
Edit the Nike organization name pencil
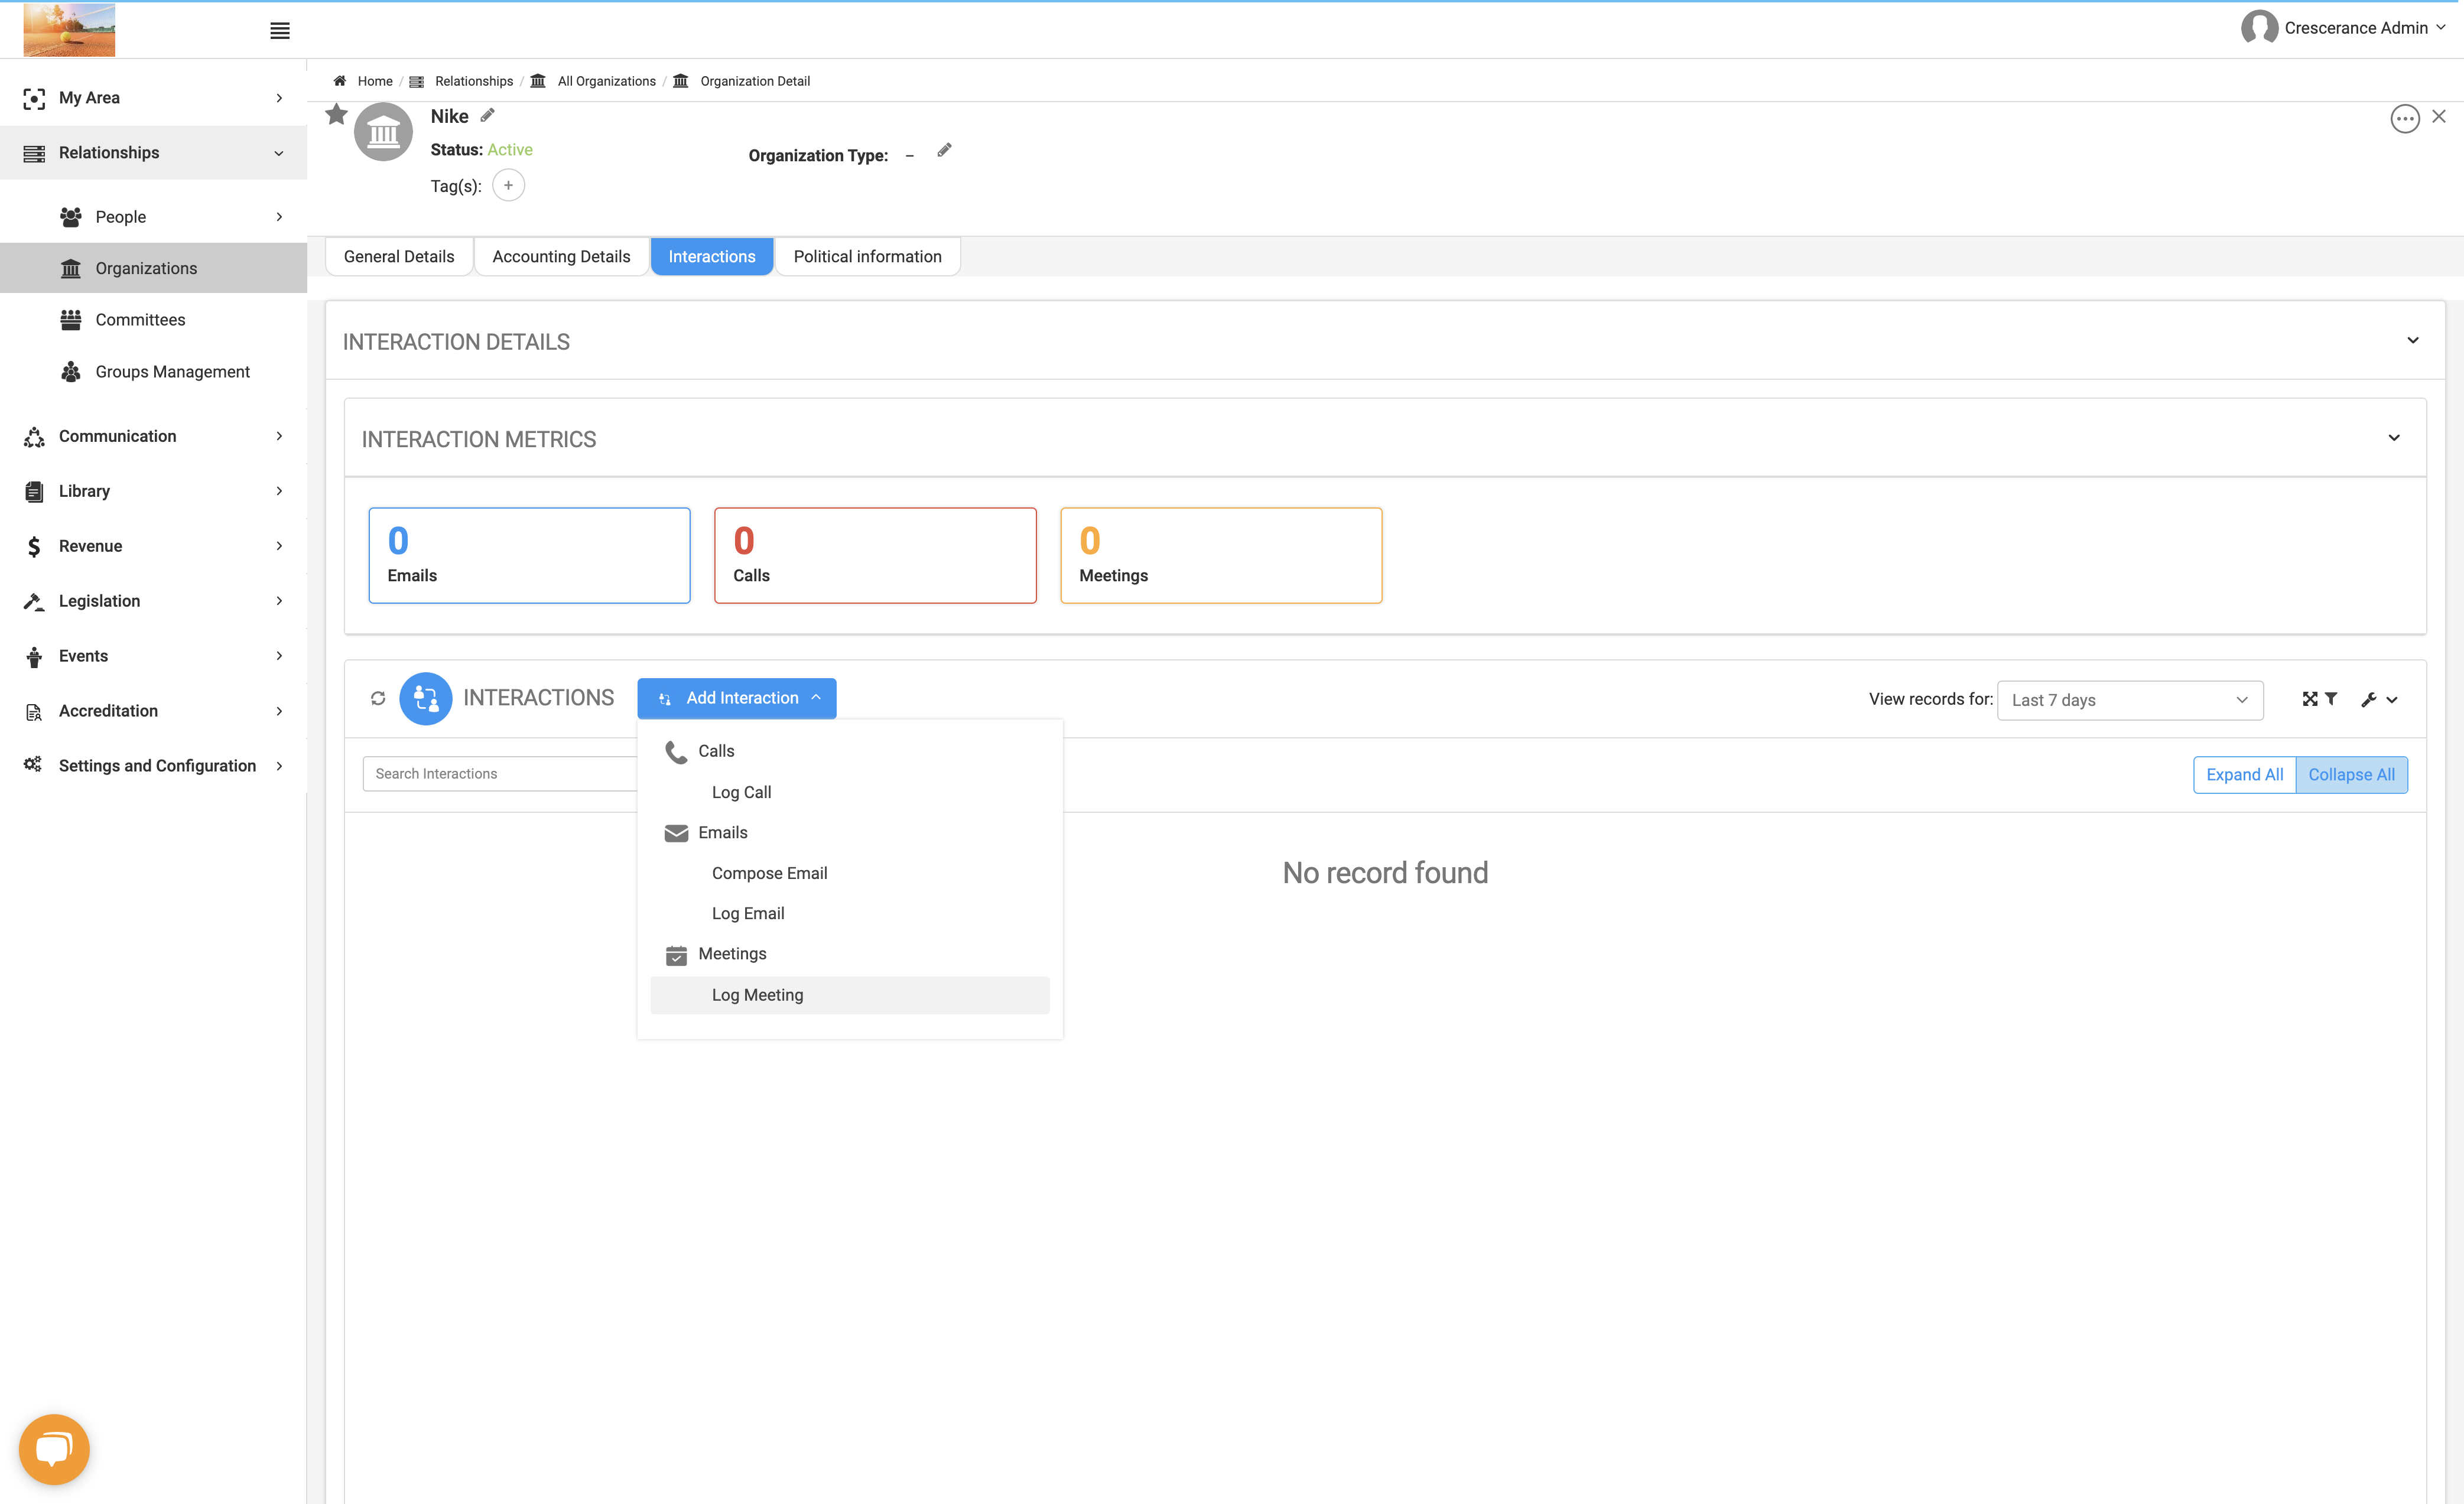[x=488, y=115]
